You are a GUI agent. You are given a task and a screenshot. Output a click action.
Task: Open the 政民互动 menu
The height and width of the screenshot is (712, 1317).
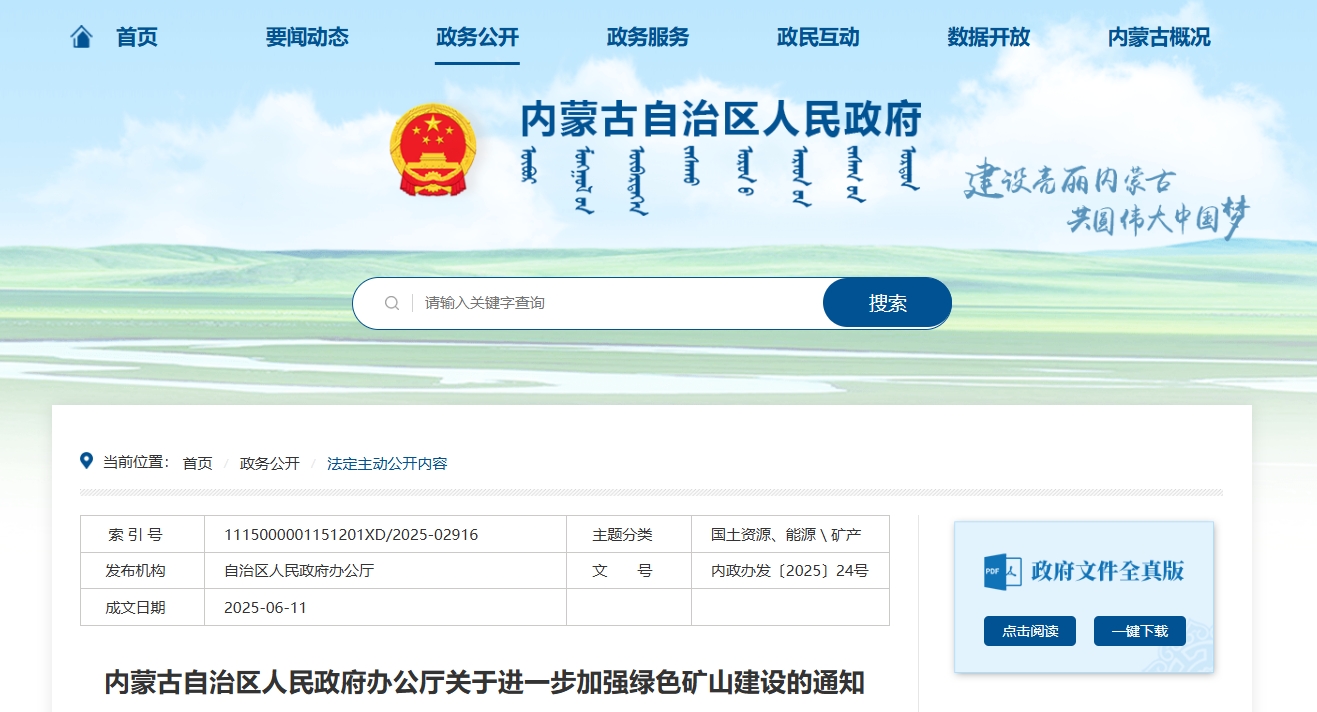(818, 38)
